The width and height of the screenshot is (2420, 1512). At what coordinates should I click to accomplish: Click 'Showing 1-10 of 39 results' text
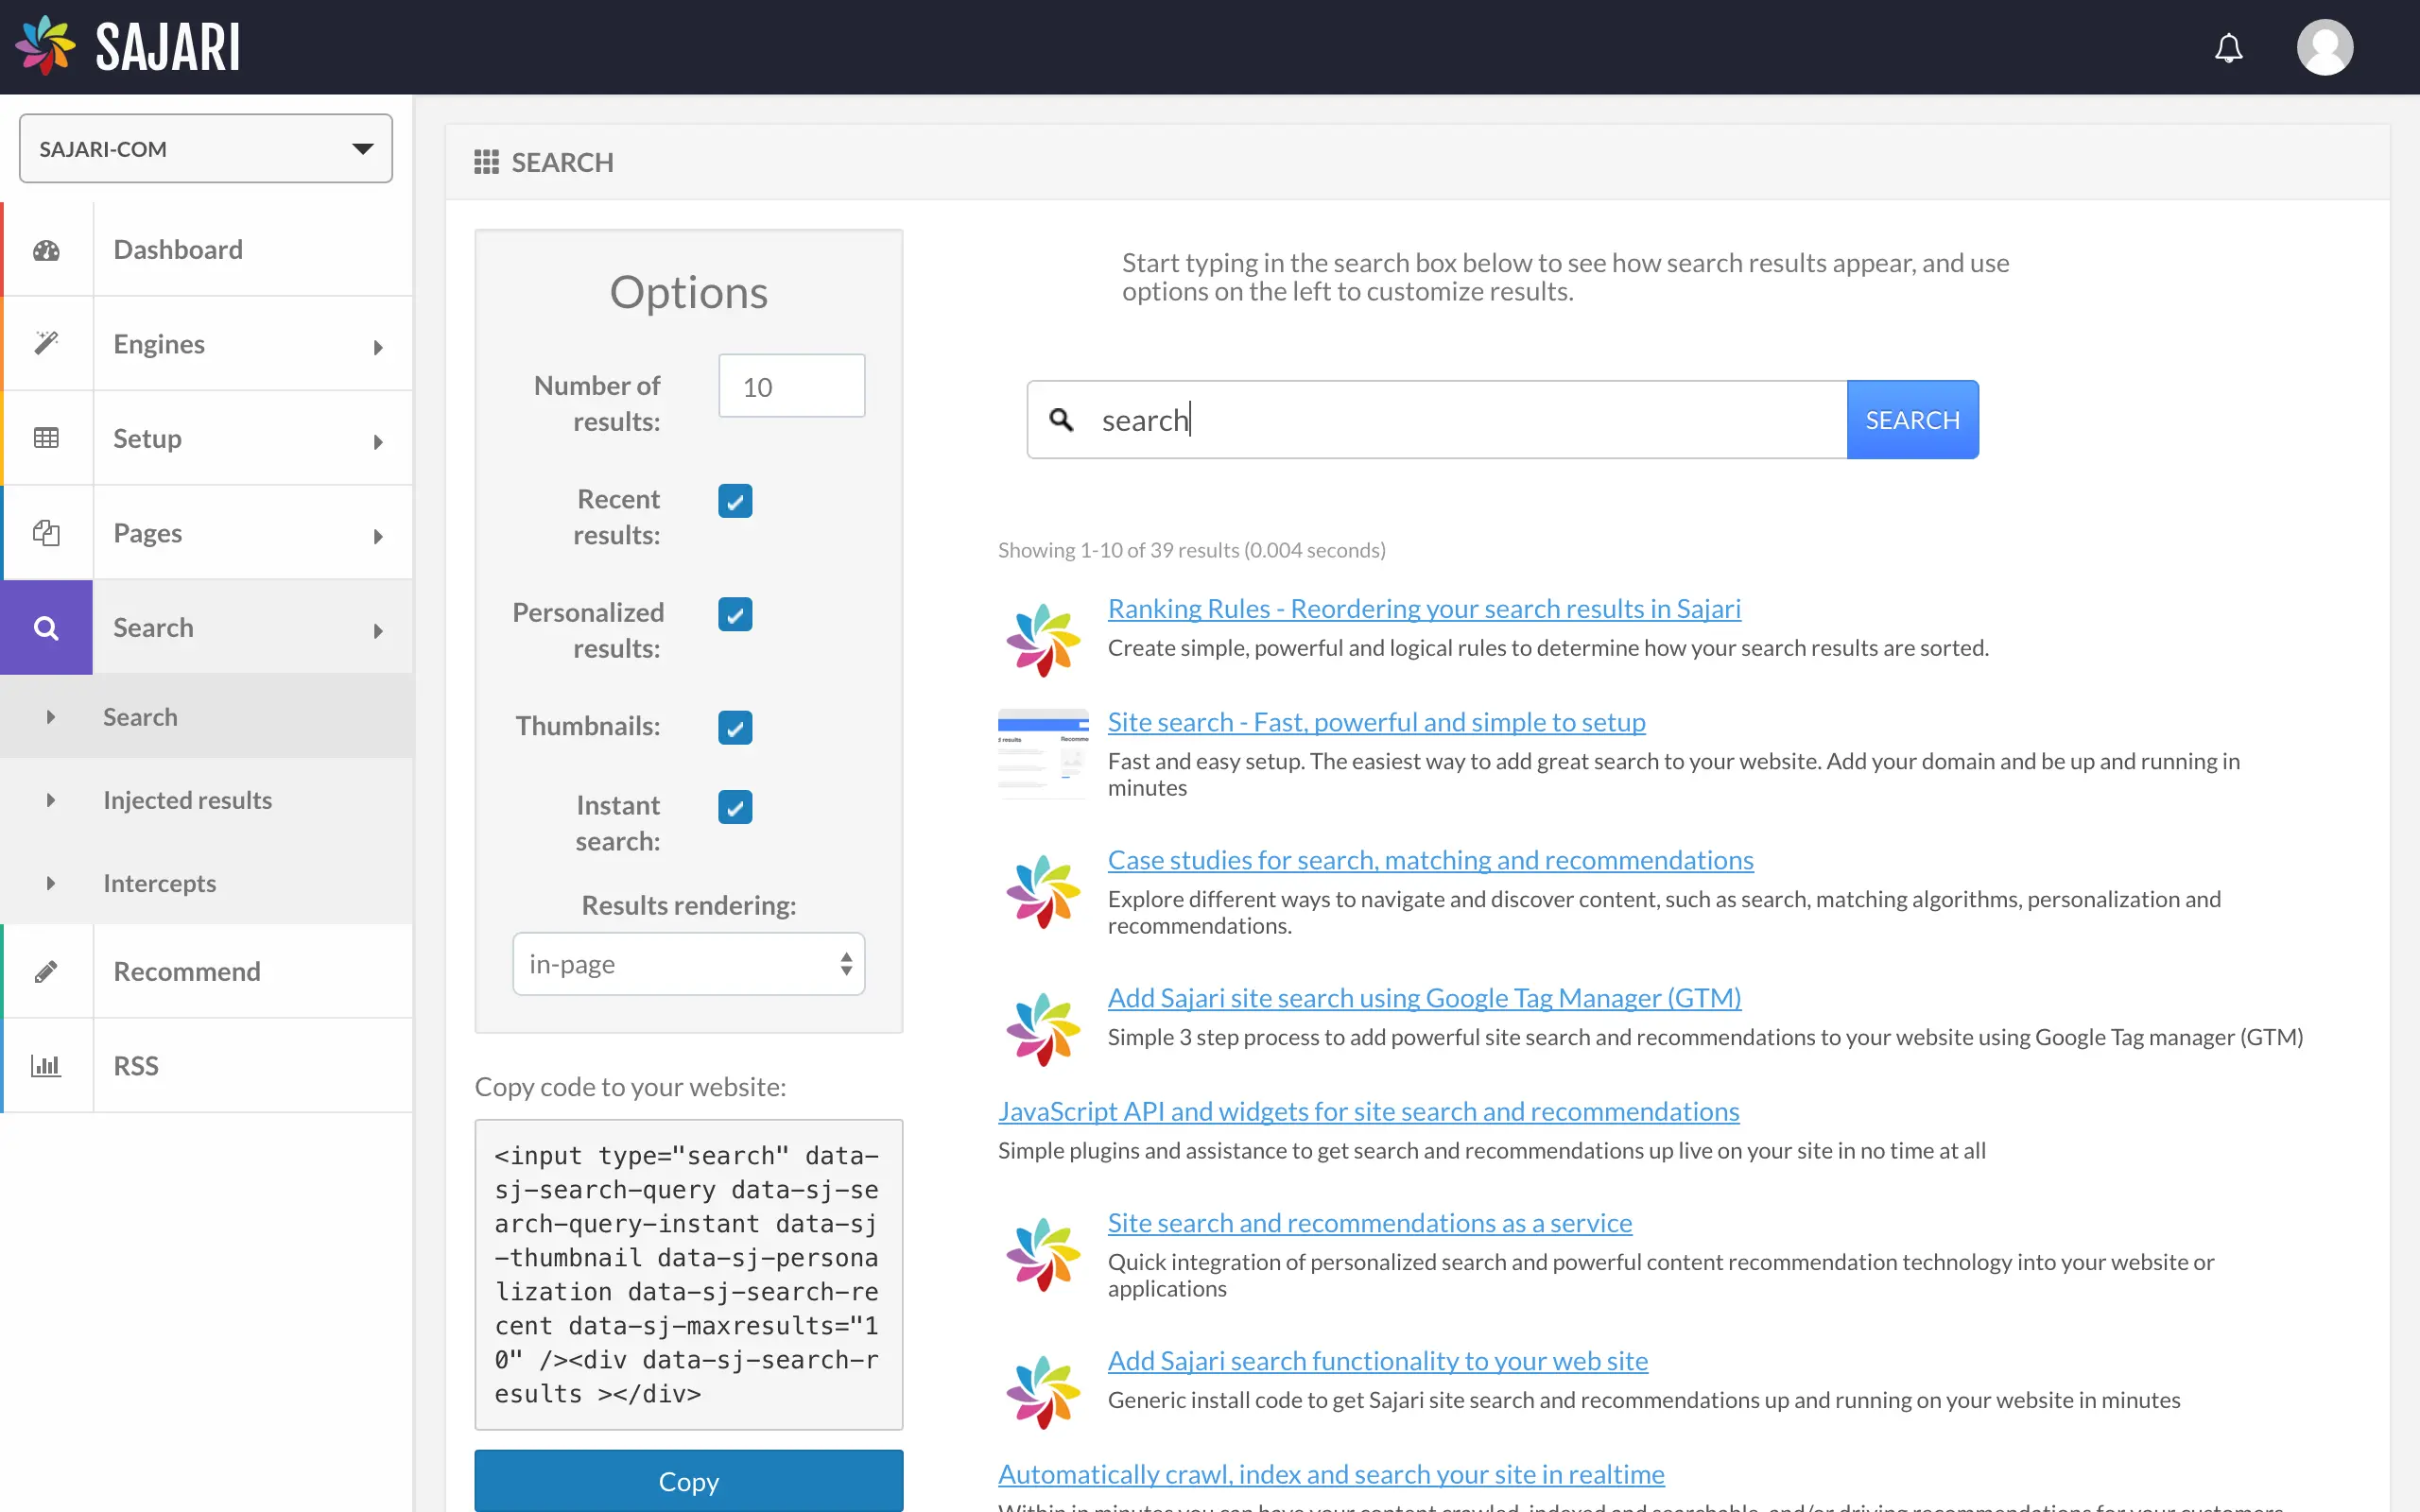tap(1191, 550)
